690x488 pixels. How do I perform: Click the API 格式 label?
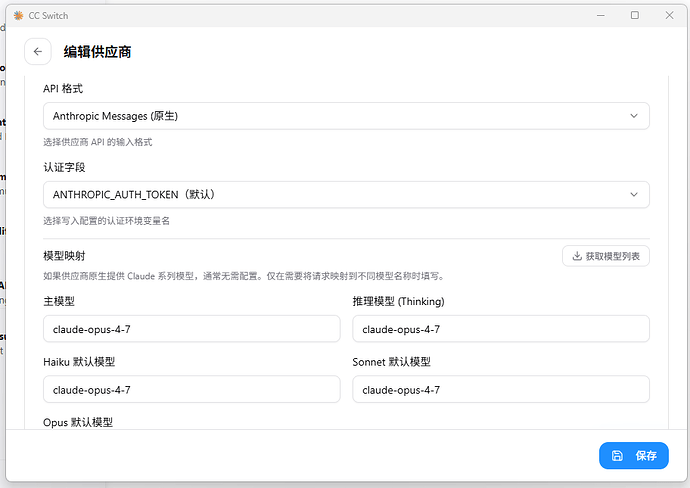(x=63, y=88)
